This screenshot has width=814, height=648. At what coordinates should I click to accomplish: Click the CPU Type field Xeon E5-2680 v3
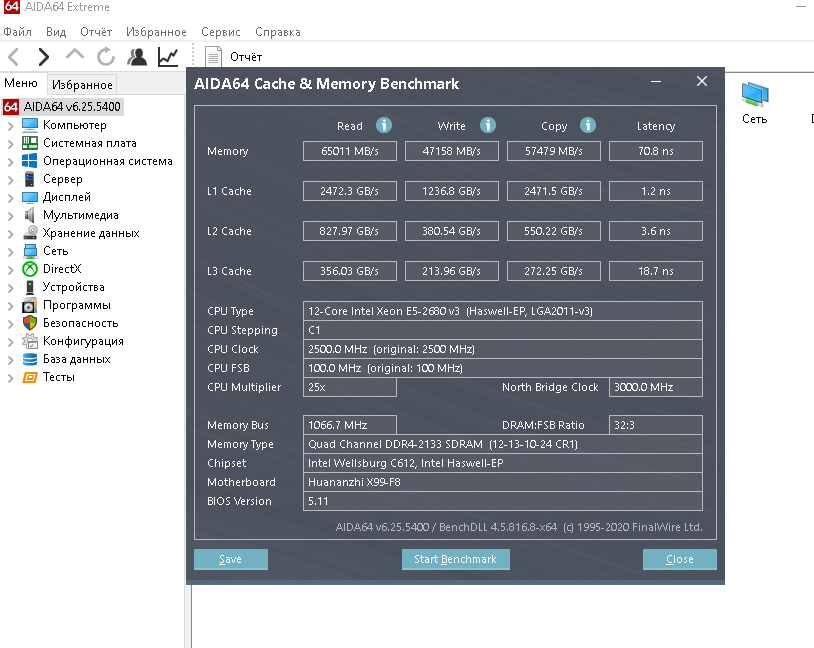(x=503, y=311)
